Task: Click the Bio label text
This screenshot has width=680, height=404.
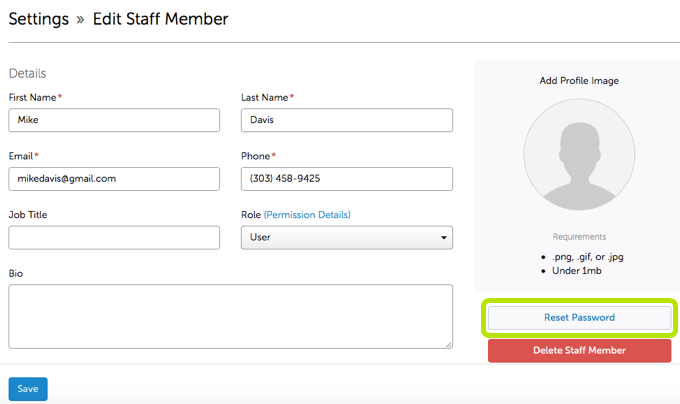Action: (x=15, y=272)
